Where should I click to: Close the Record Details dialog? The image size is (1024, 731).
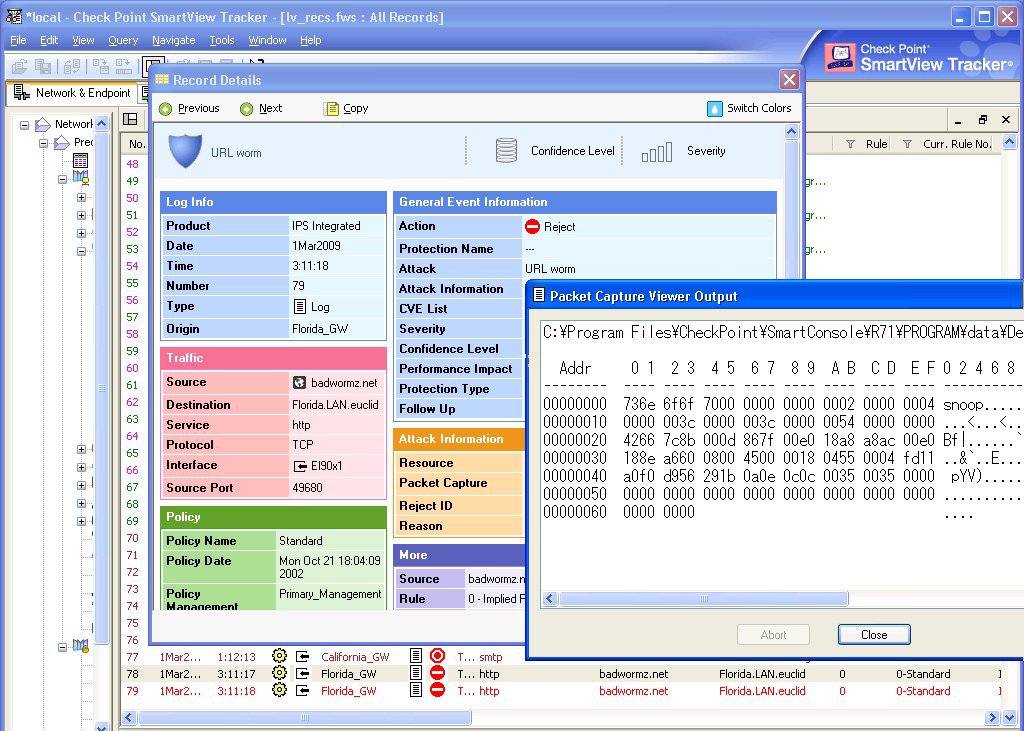pyautogui.click(x=789, y=80)
